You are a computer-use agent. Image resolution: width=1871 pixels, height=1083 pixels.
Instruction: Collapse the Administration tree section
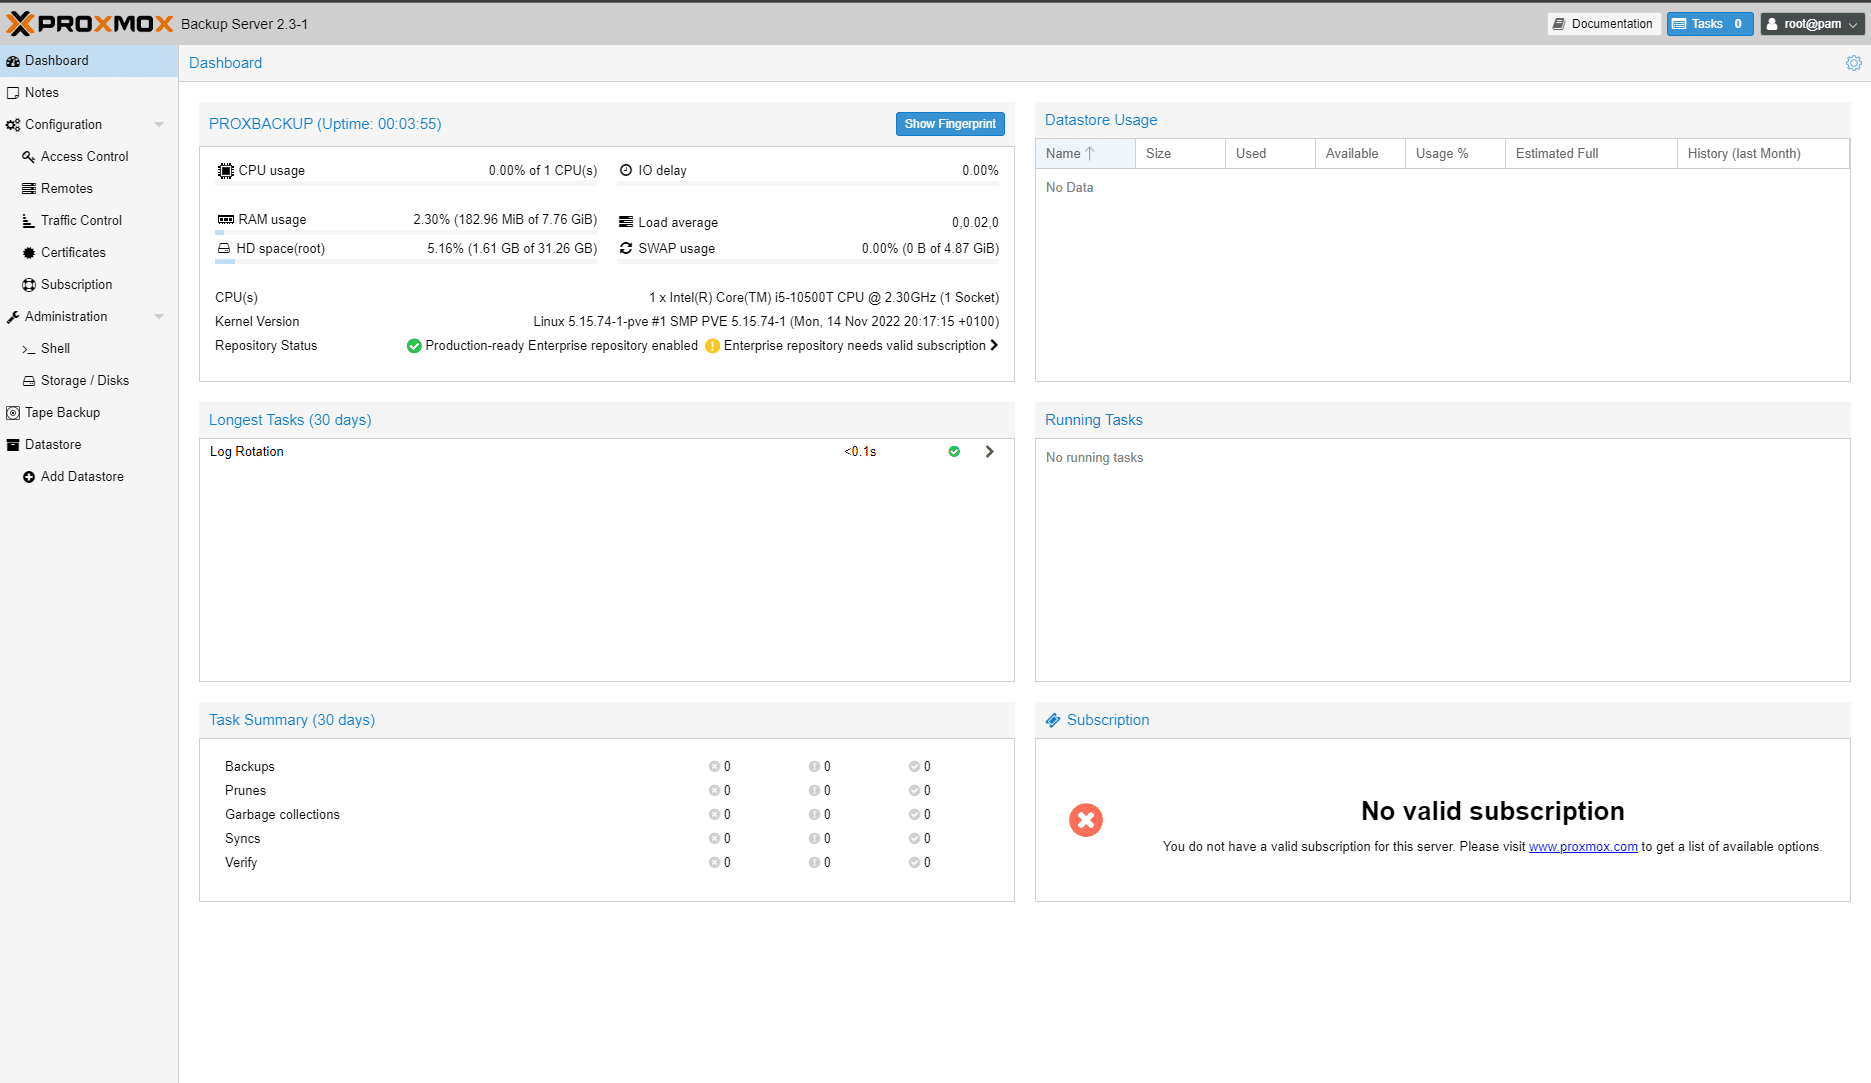click(x=159, y=317)
